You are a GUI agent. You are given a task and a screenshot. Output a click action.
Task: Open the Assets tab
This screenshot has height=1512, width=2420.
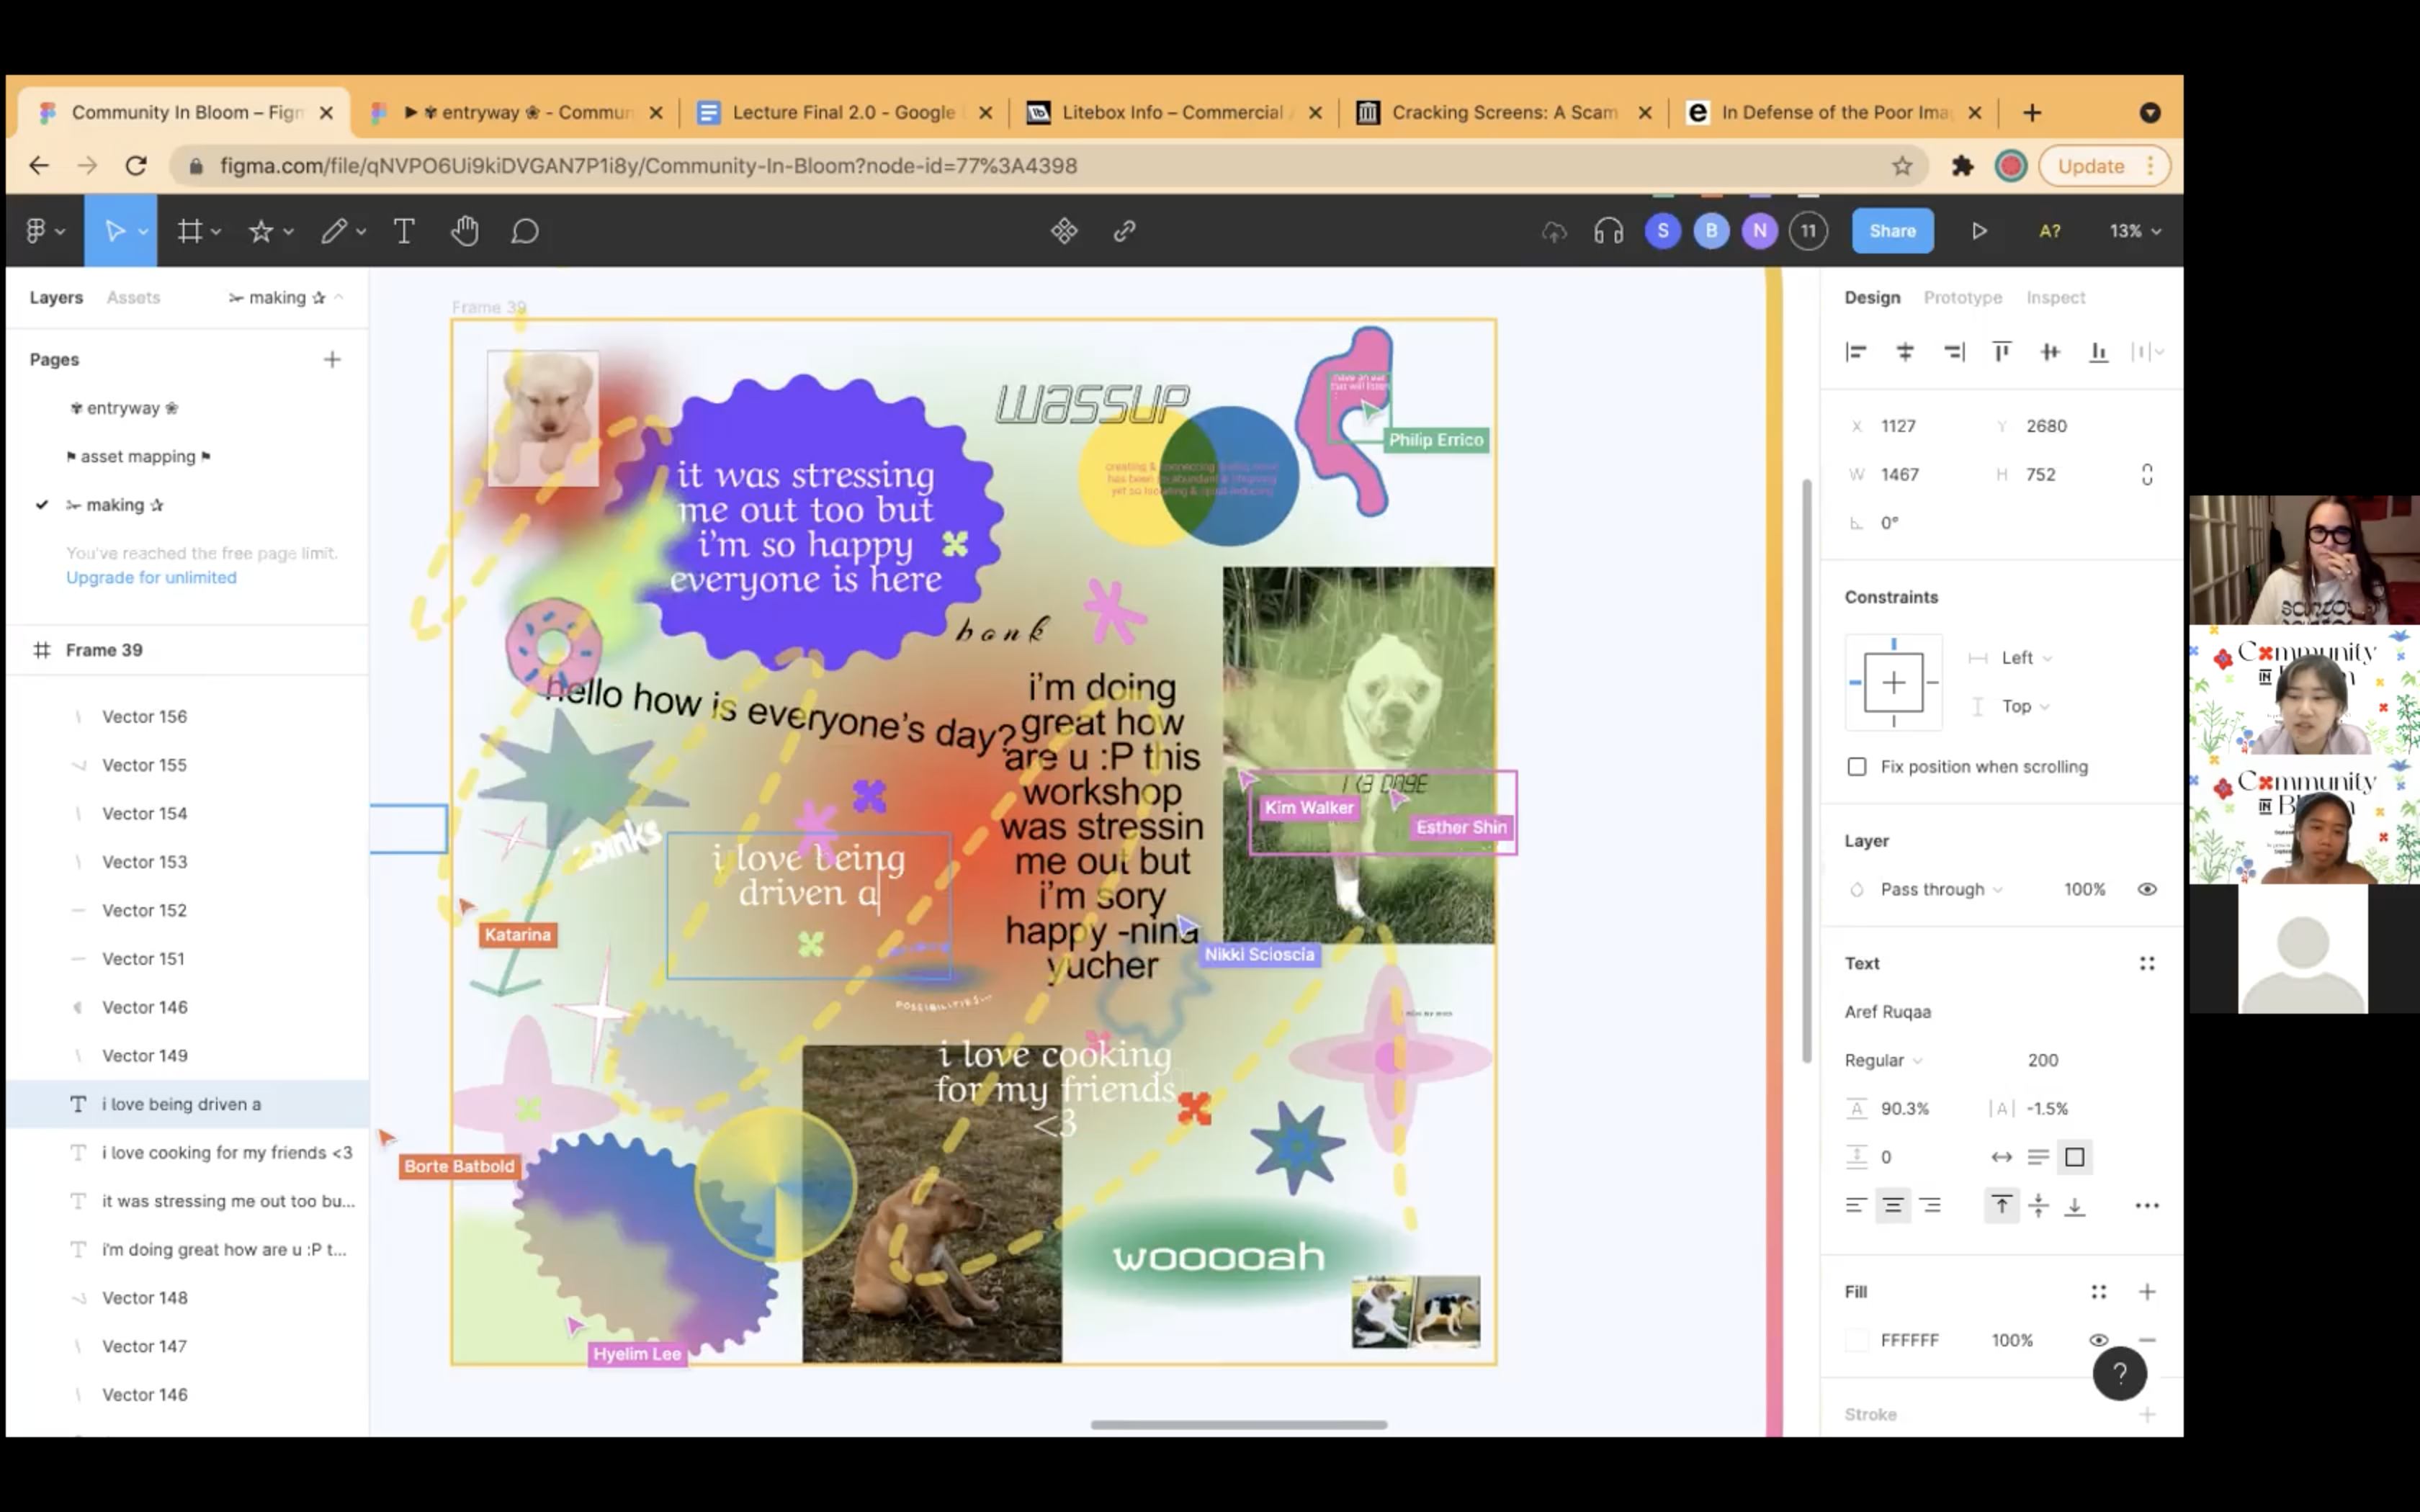133,297
